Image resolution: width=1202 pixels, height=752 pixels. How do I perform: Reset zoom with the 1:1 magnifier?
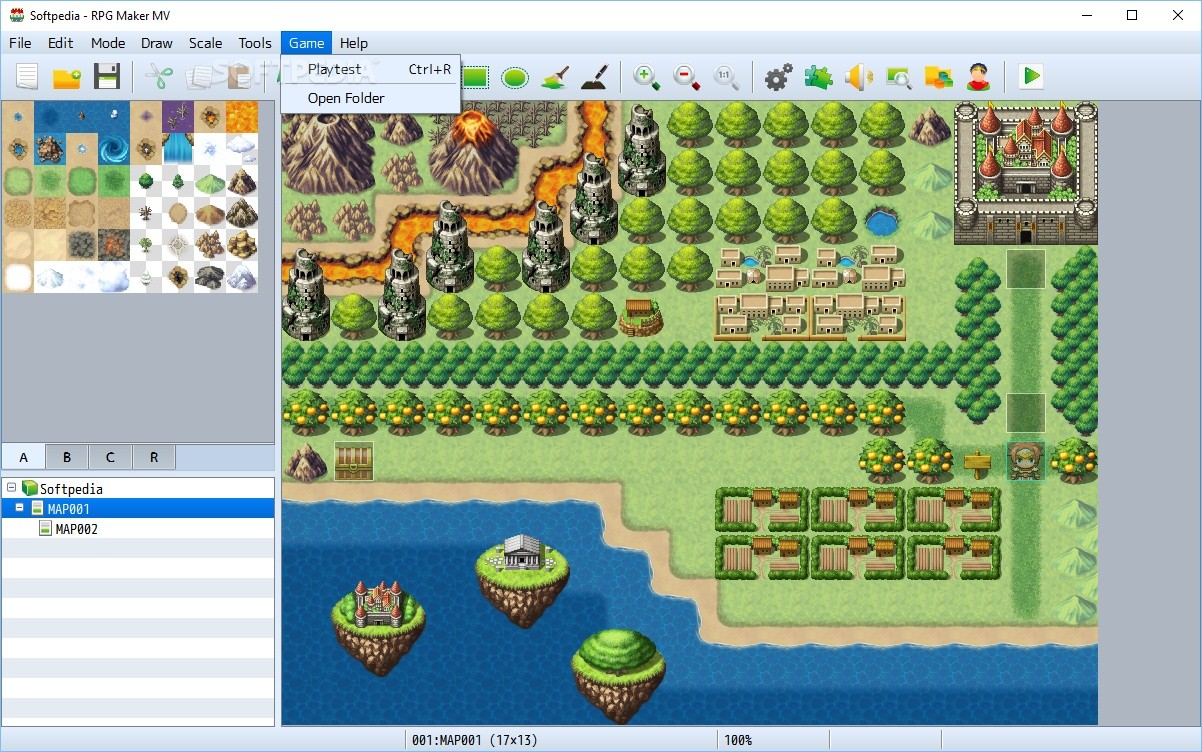(726, 77)
